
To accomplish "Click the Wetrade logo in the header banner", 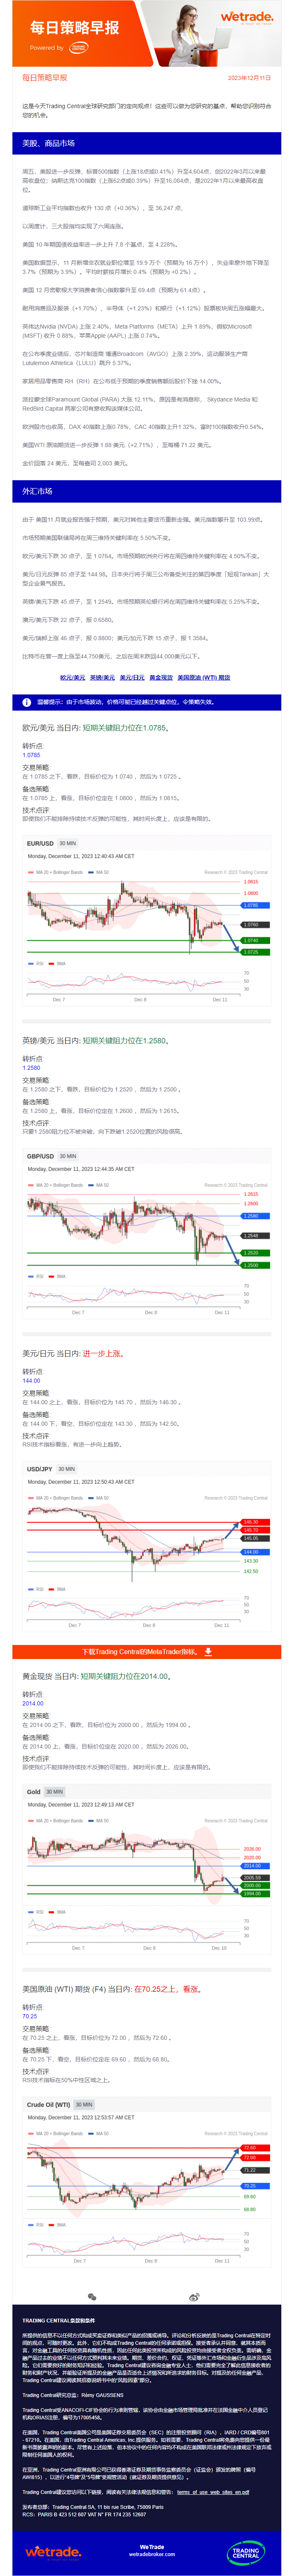I will (246, 18).
